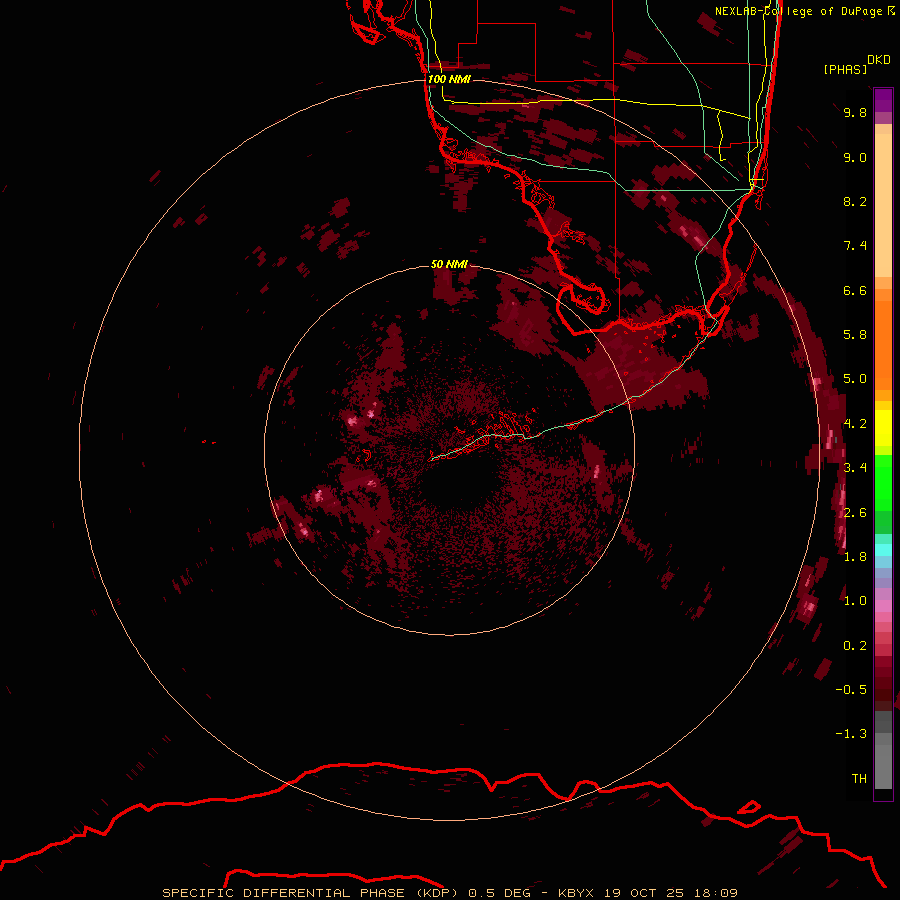The height and width of the screenshot is (900, 900).
Task: Click the 'TH' threshold label on scale
Action: click(859, 779)
